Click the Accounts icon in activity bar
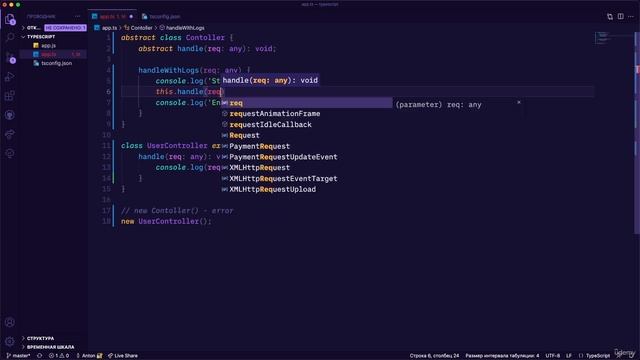This screenshot has width=640, height=360. pos(10,322)
